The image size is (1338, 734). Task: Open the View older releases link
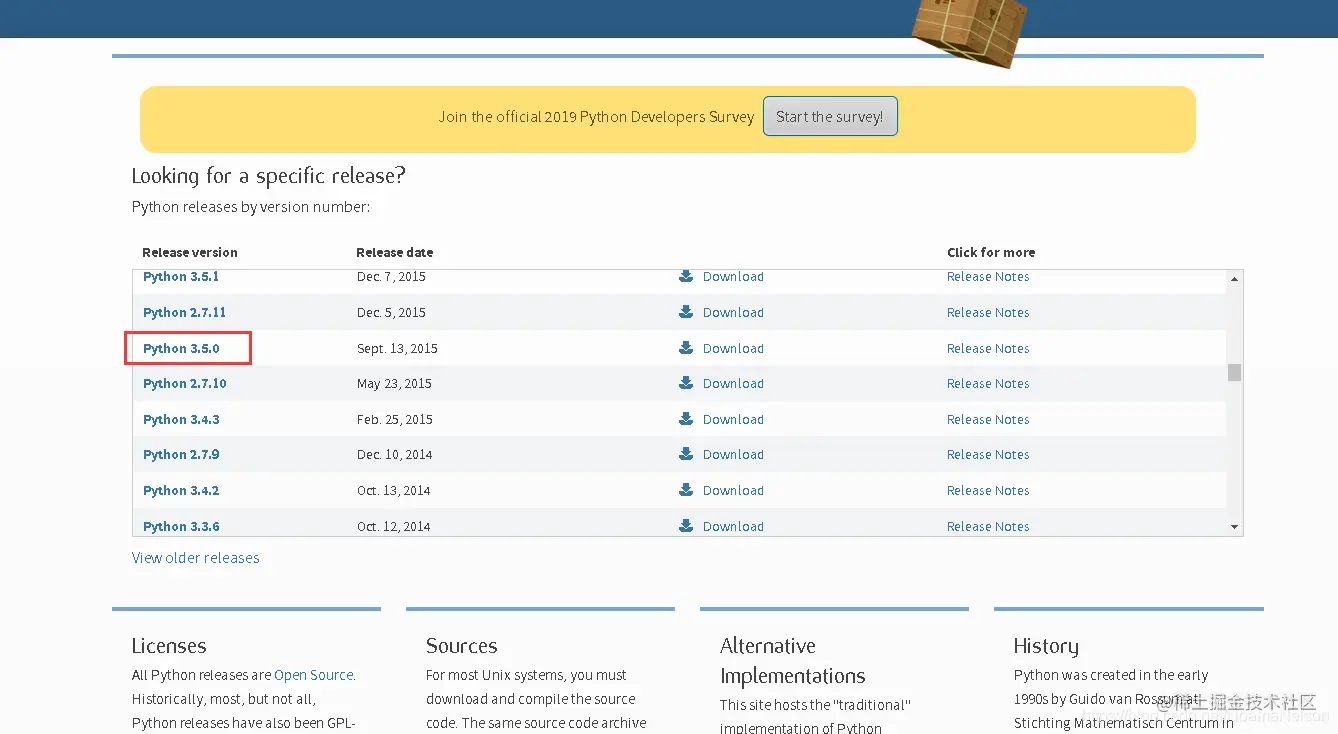point(196,558)
